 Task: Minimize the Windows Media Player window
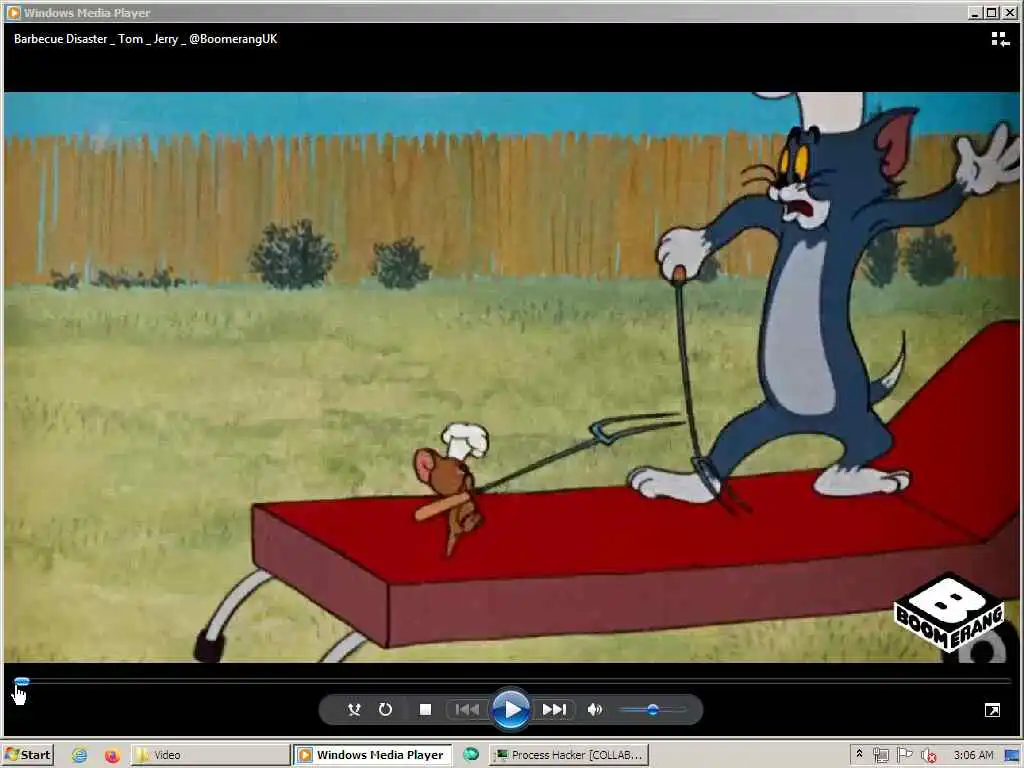click(x=975, y=12)
